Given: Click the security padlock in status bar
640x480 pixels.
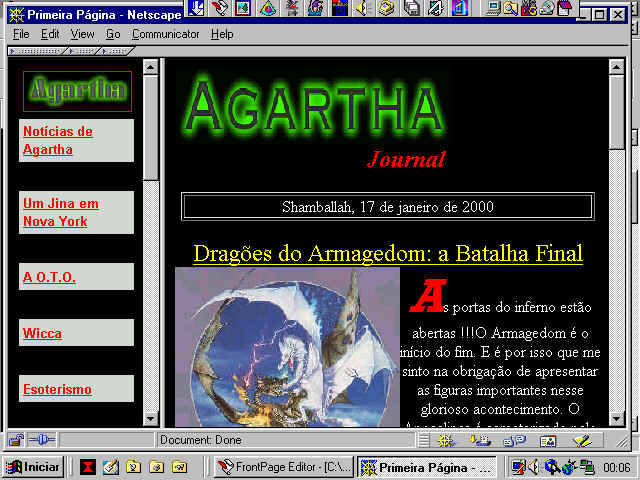Looking at the screenshot, I should (16, 440).
